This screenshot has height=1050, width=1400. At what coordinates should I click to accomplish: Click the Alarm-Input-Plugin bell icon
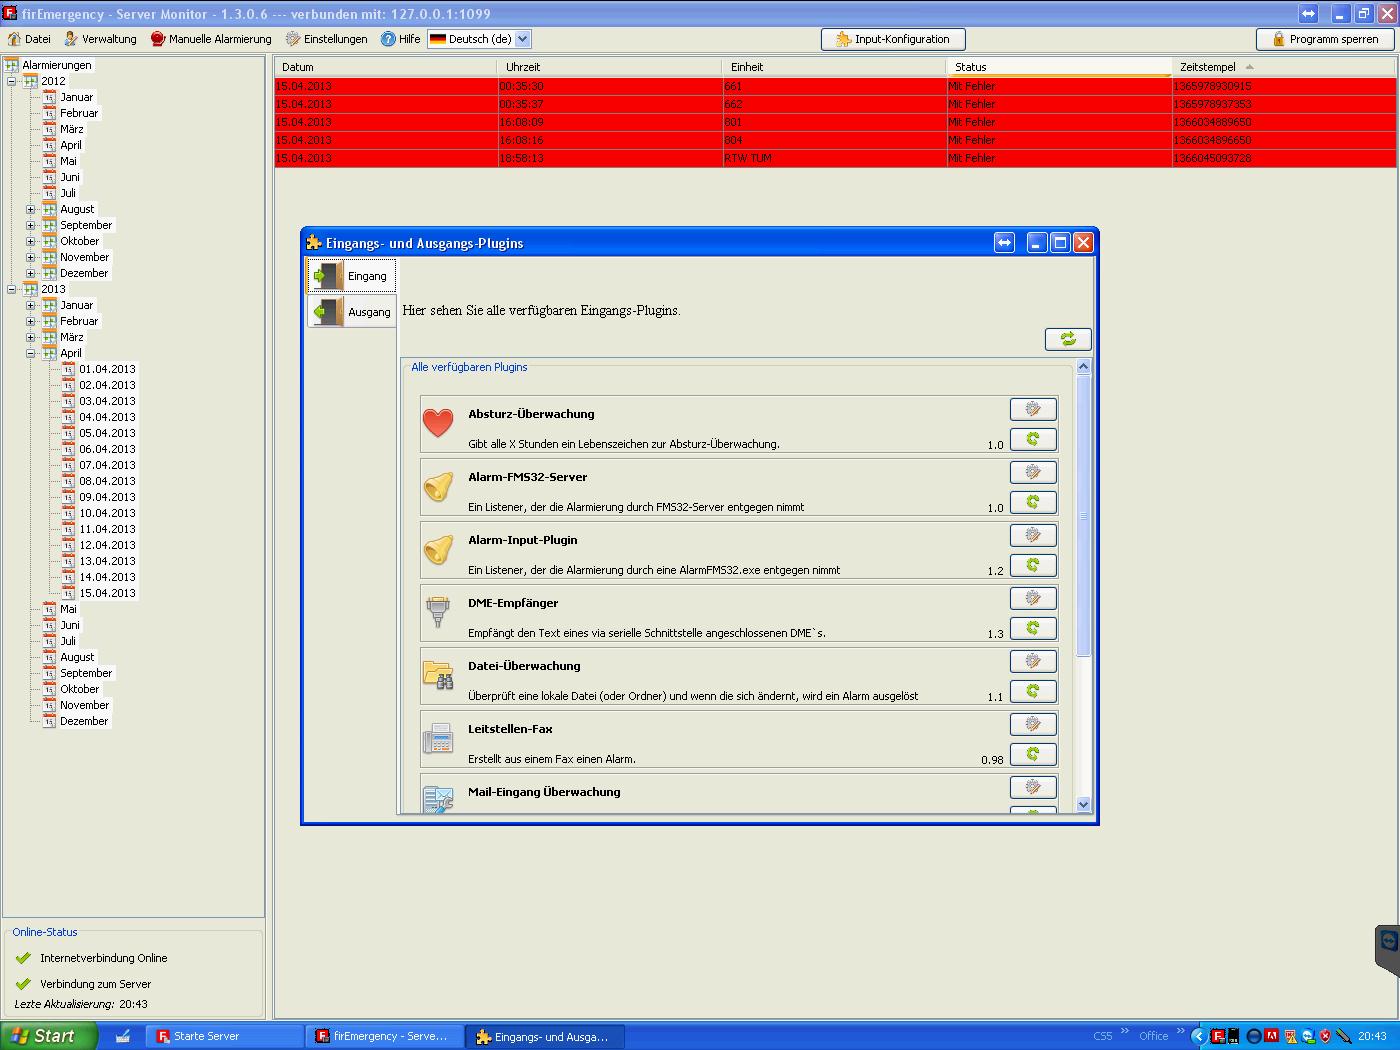coord(438,550)
